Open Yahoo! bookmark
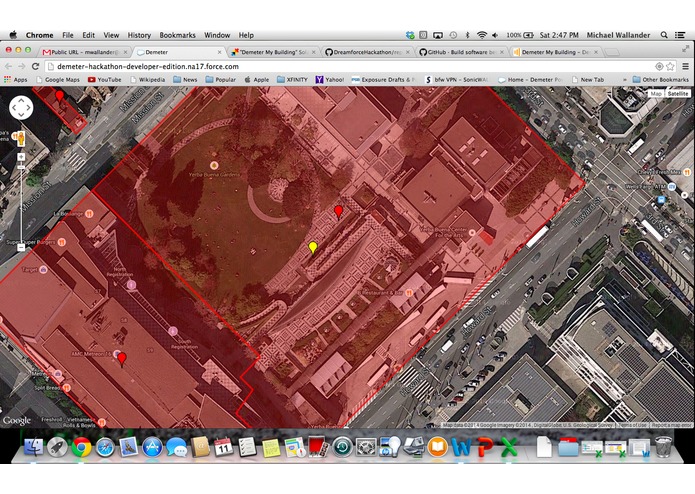Viewport: 695px width, 494px height. click(x=330, y=80)
